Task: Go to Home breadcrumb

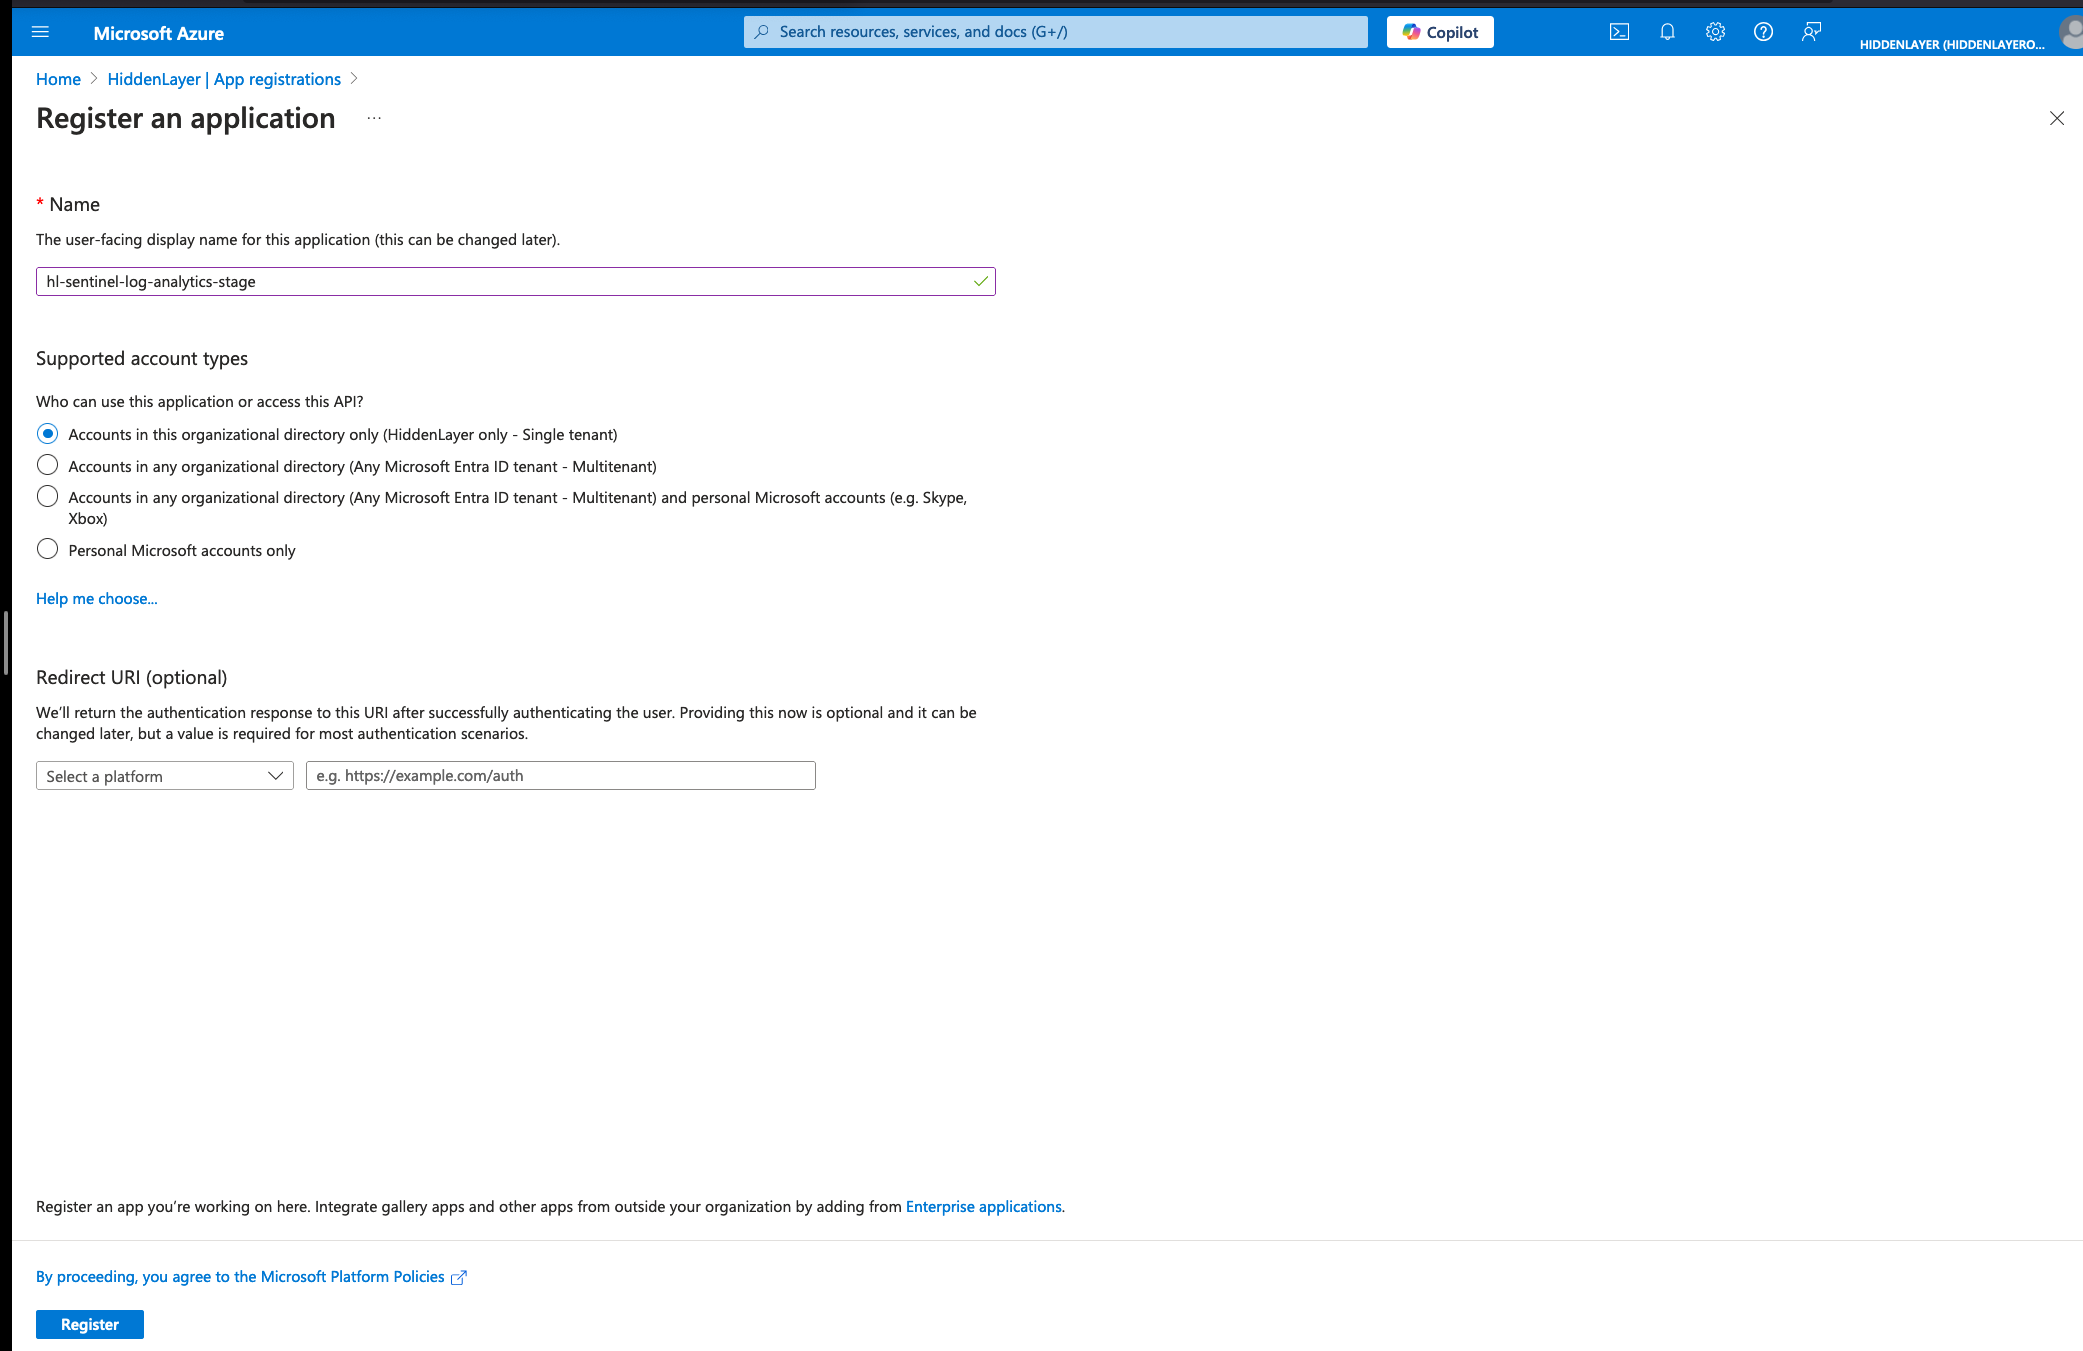Action: [x=58, y=79]
